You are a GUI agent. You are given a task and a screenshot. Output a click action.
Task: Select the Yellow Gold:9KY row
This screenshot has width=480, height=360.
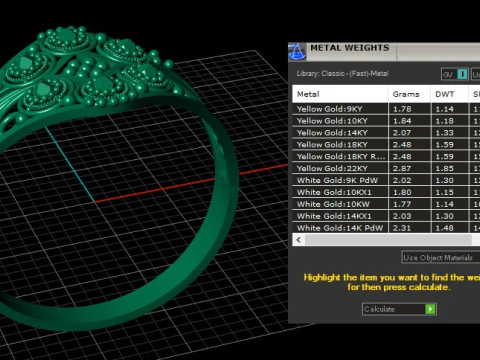386,109
